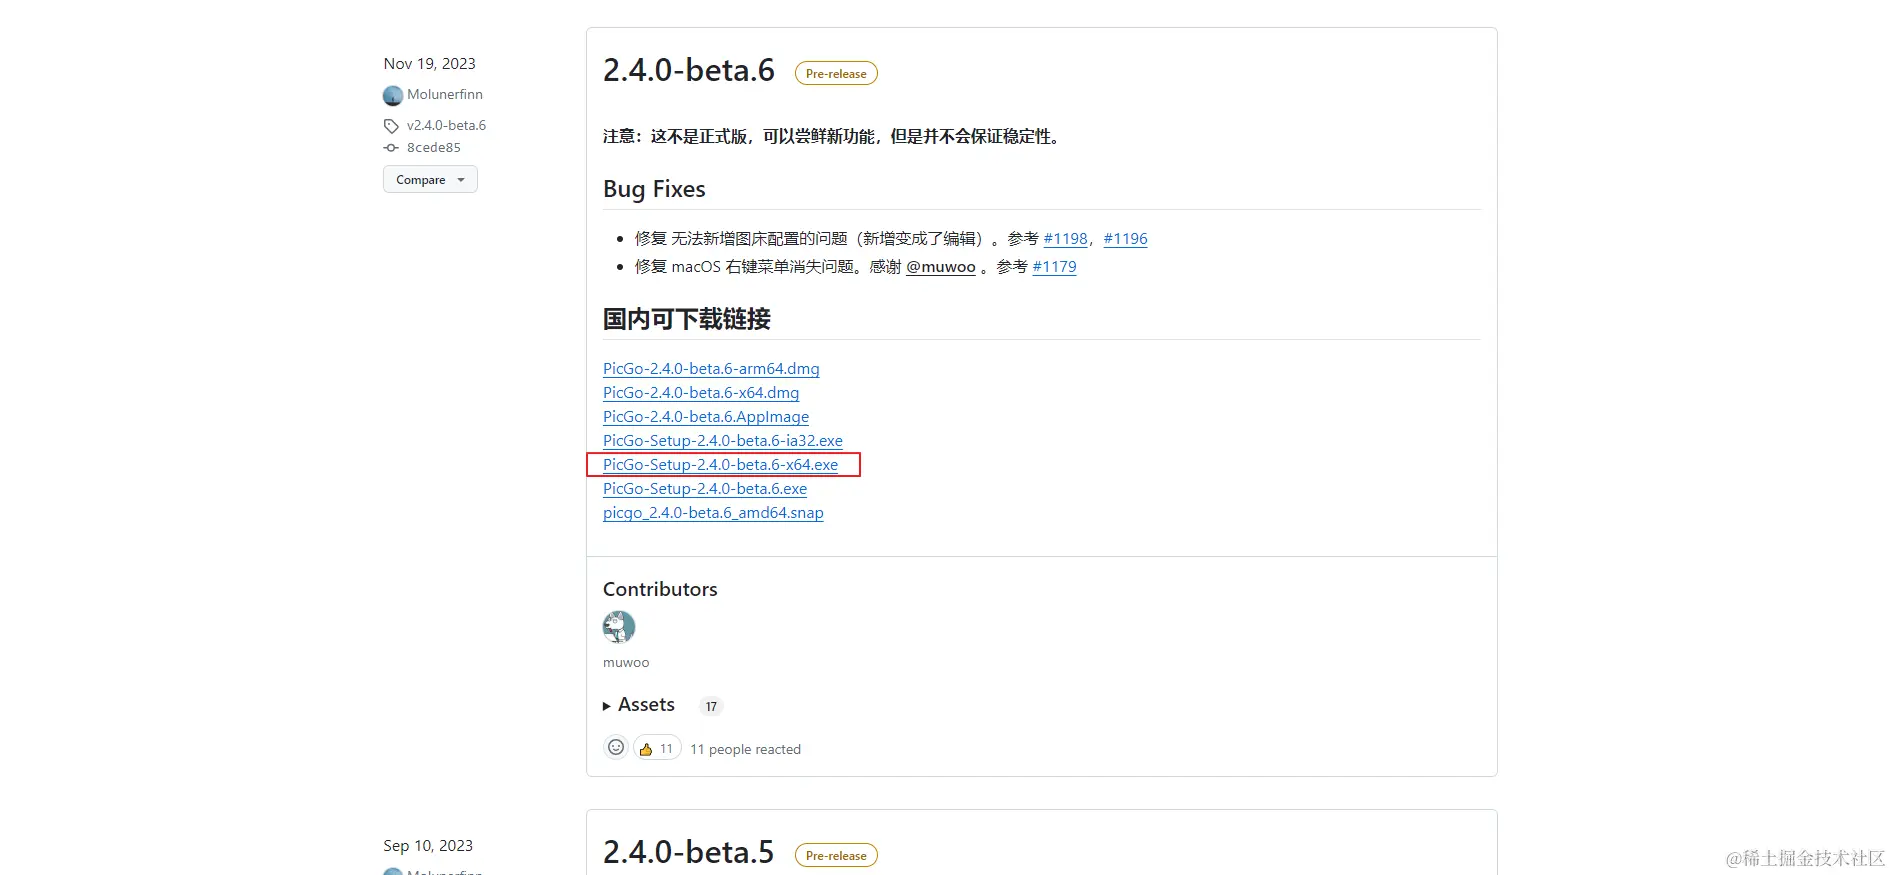1892x875 pixels.
Task: Open issue link #1179
Action: pos(1054,267)
